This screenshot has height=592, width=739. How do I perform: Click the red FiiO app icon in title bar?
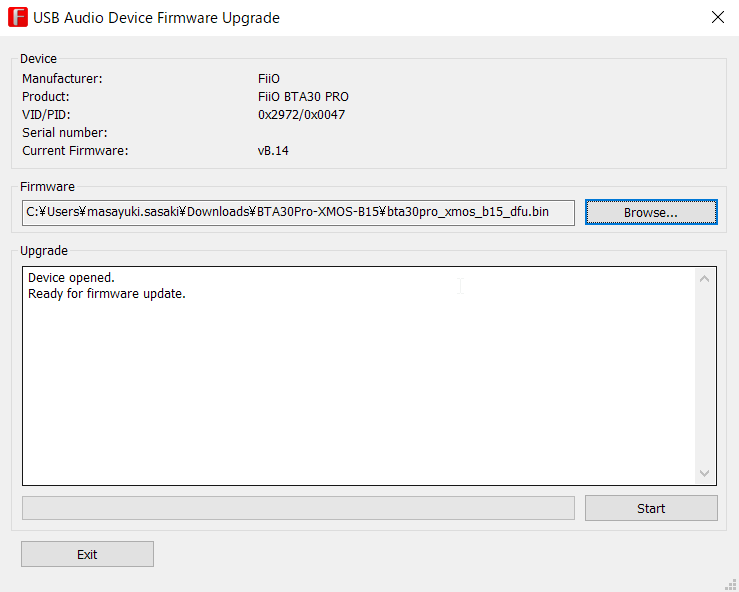point(18,17)
